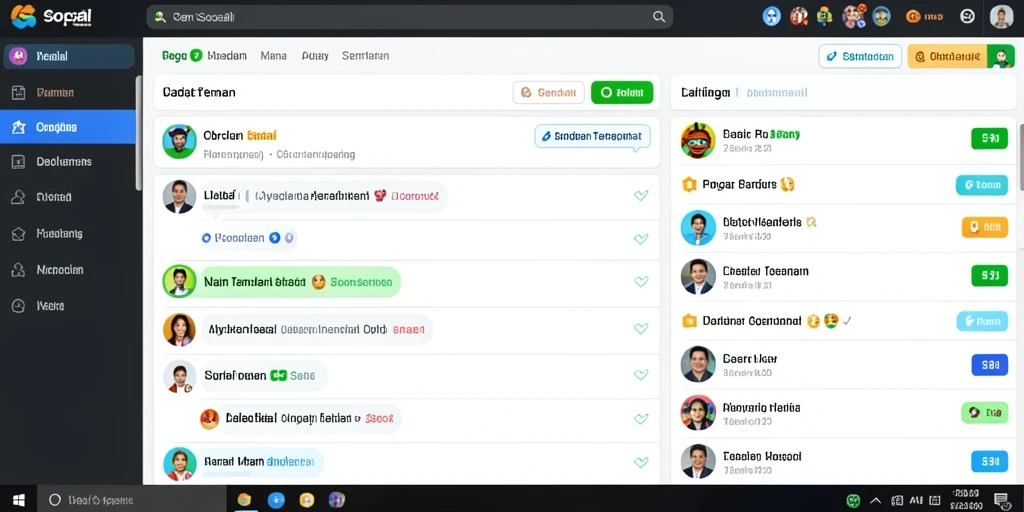Switch to the Mena tab
This screenshot has height=512, width=1024.
[x=273, y=56]
